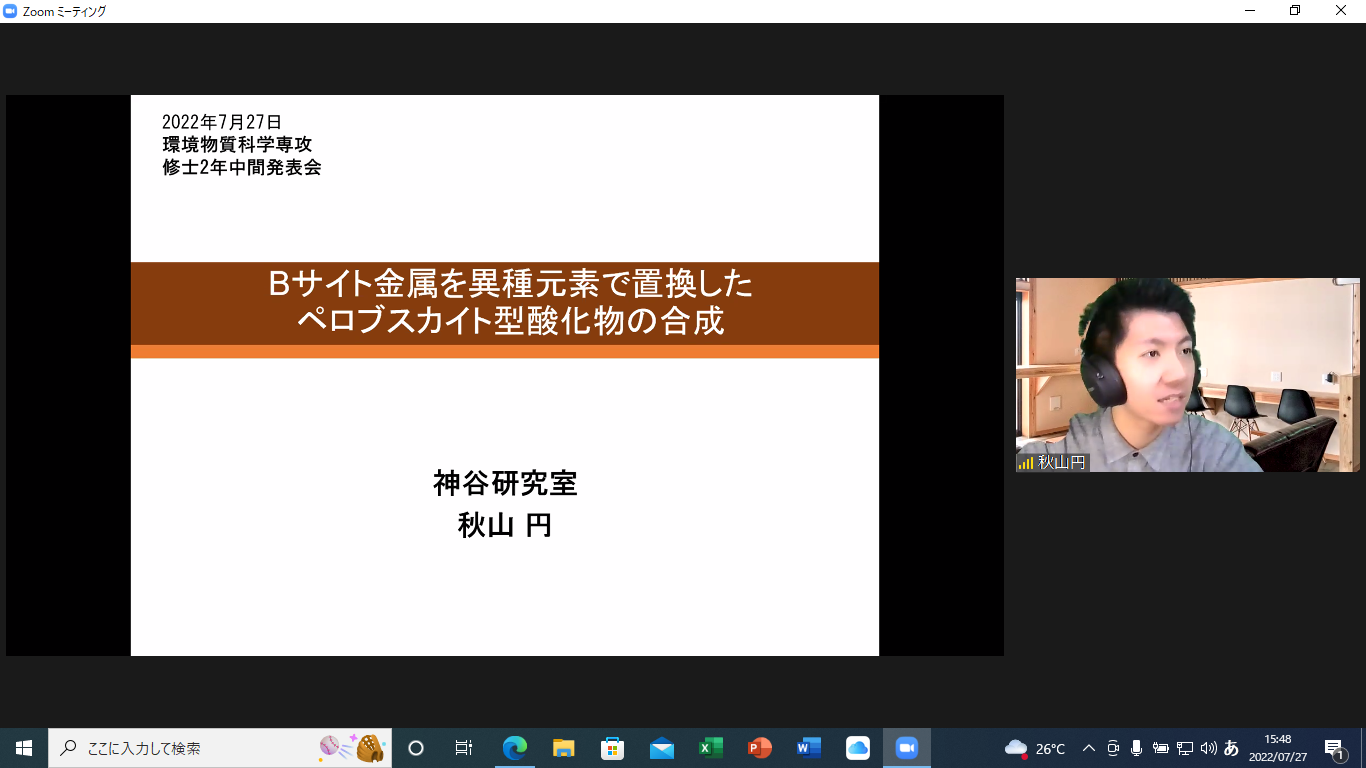Launch Microsoft Edge from taskbar

coord(515,748)
